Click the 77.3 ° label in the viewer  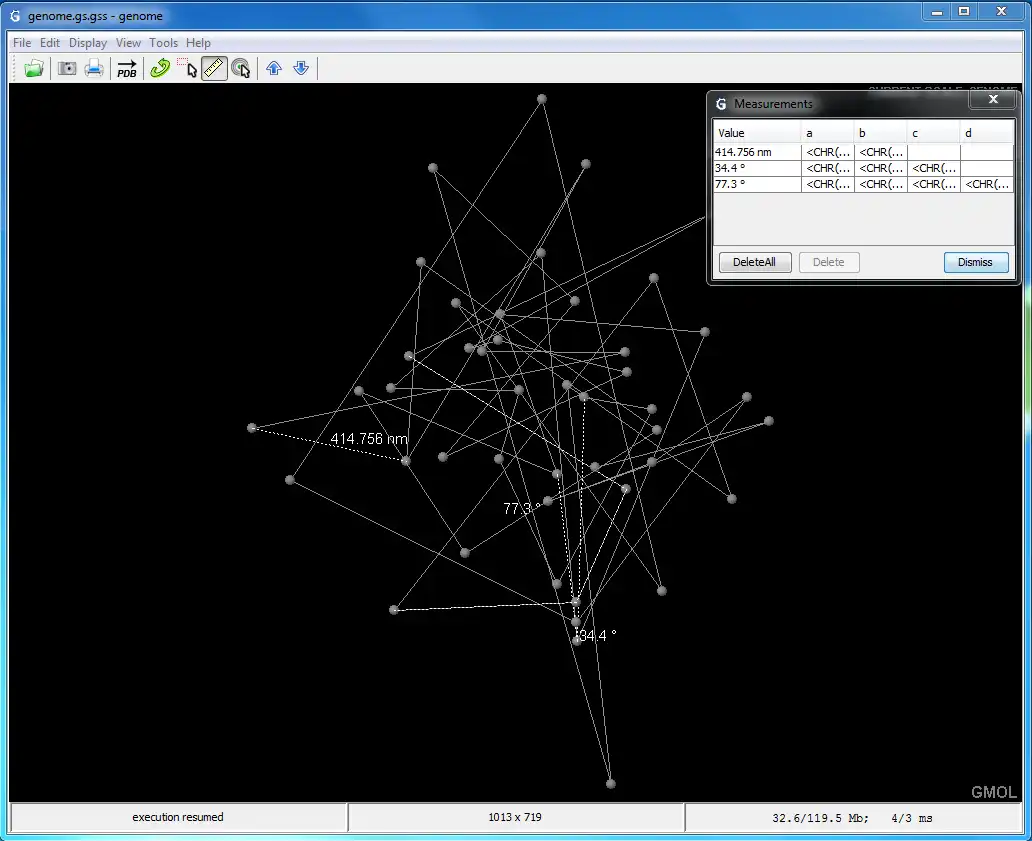[522, 509]
